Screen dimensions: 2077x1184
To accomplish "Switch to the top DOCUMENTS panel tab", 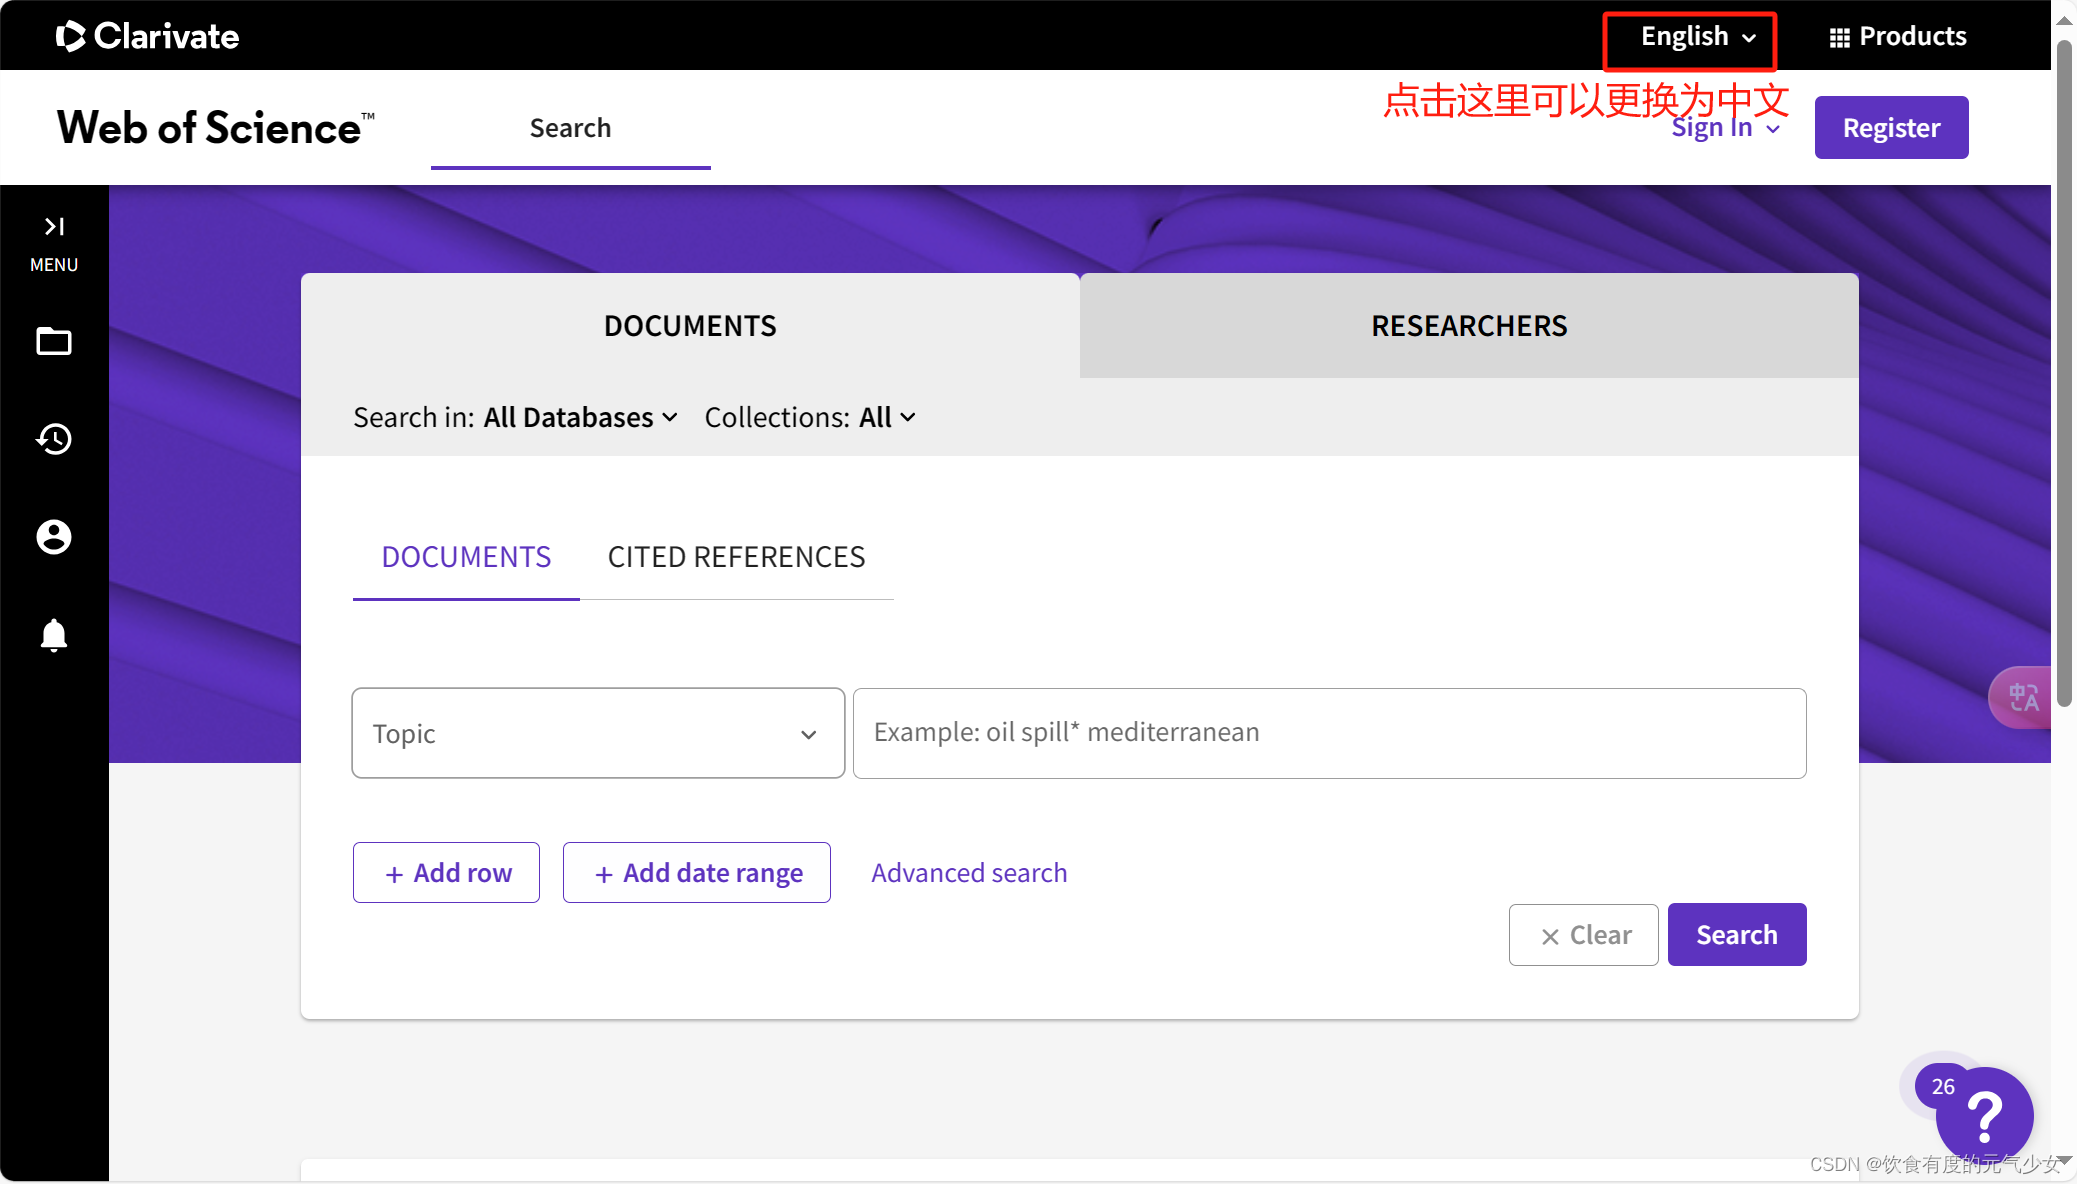I will pyautogui.click(x=690, y=326).
